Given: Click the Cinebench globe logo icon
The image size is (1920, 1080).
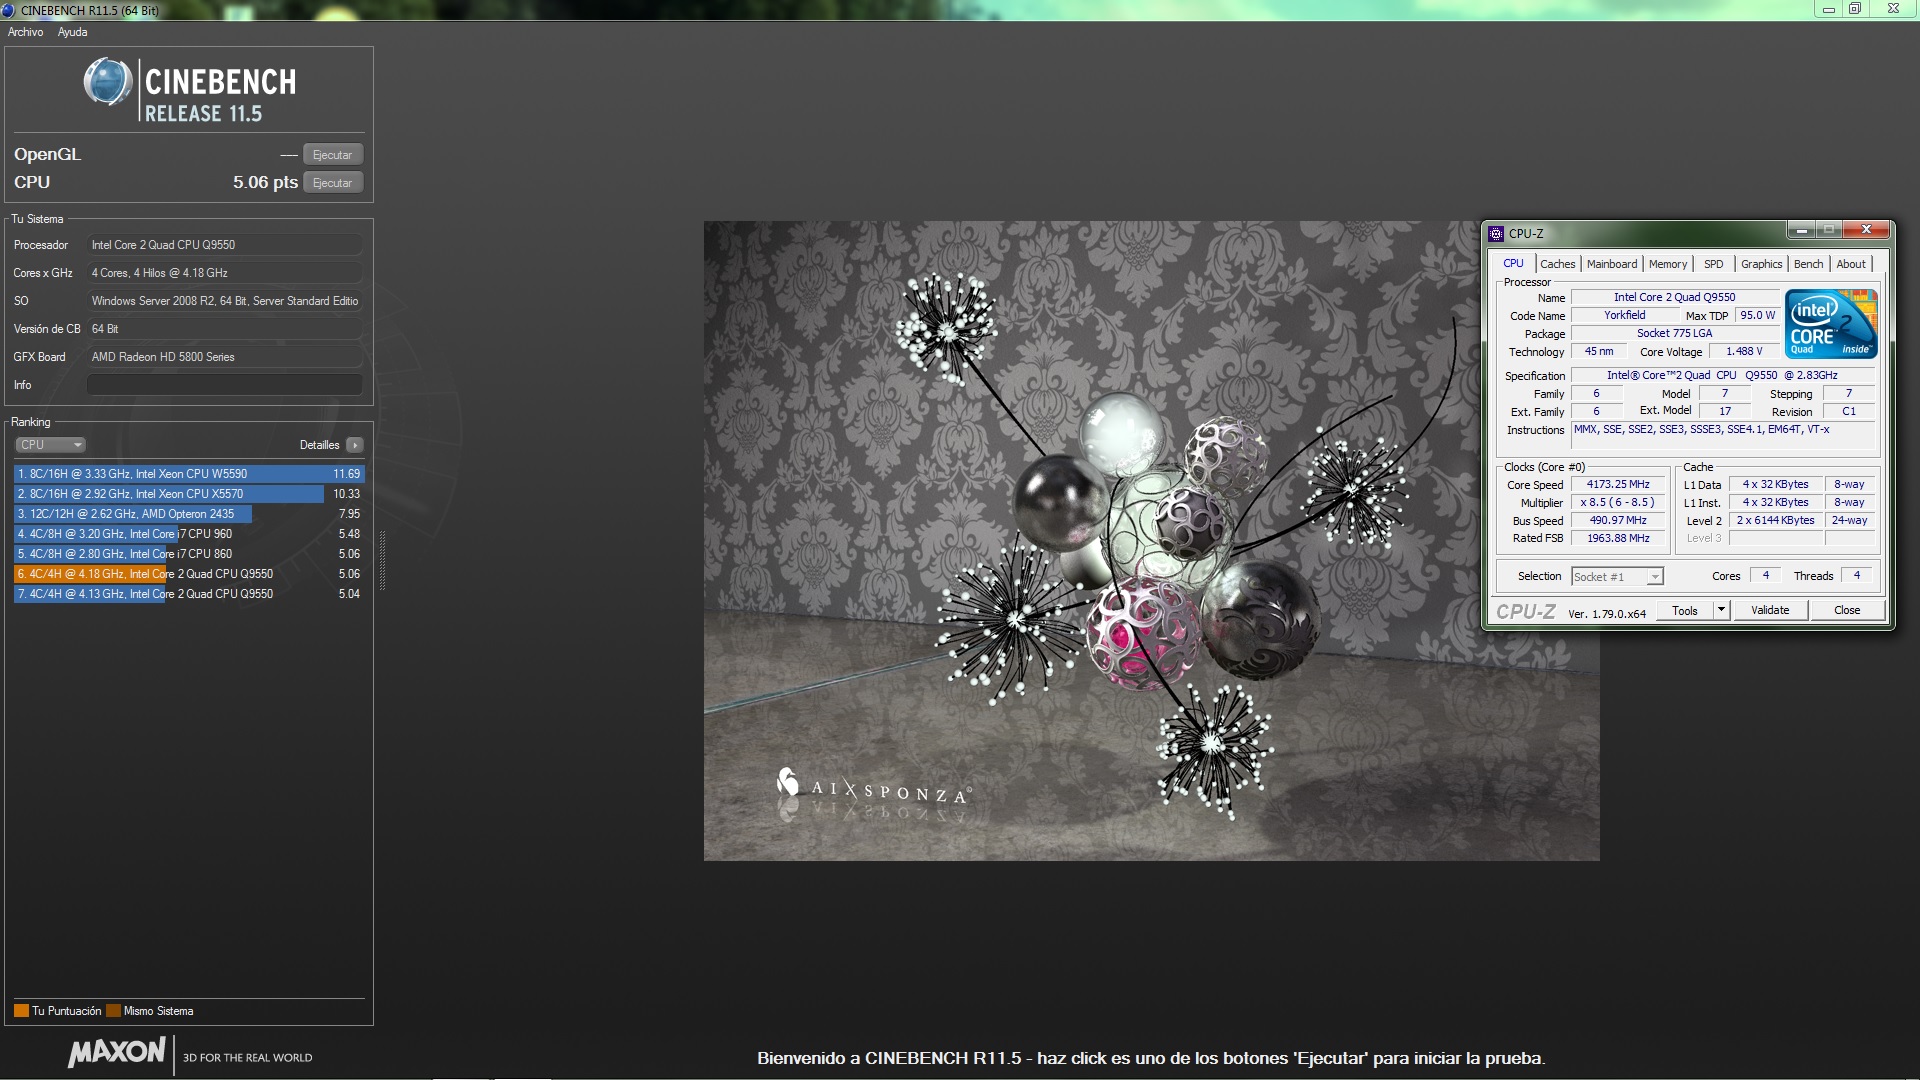Looking at the screenshot, I should (x=108, y=82).
